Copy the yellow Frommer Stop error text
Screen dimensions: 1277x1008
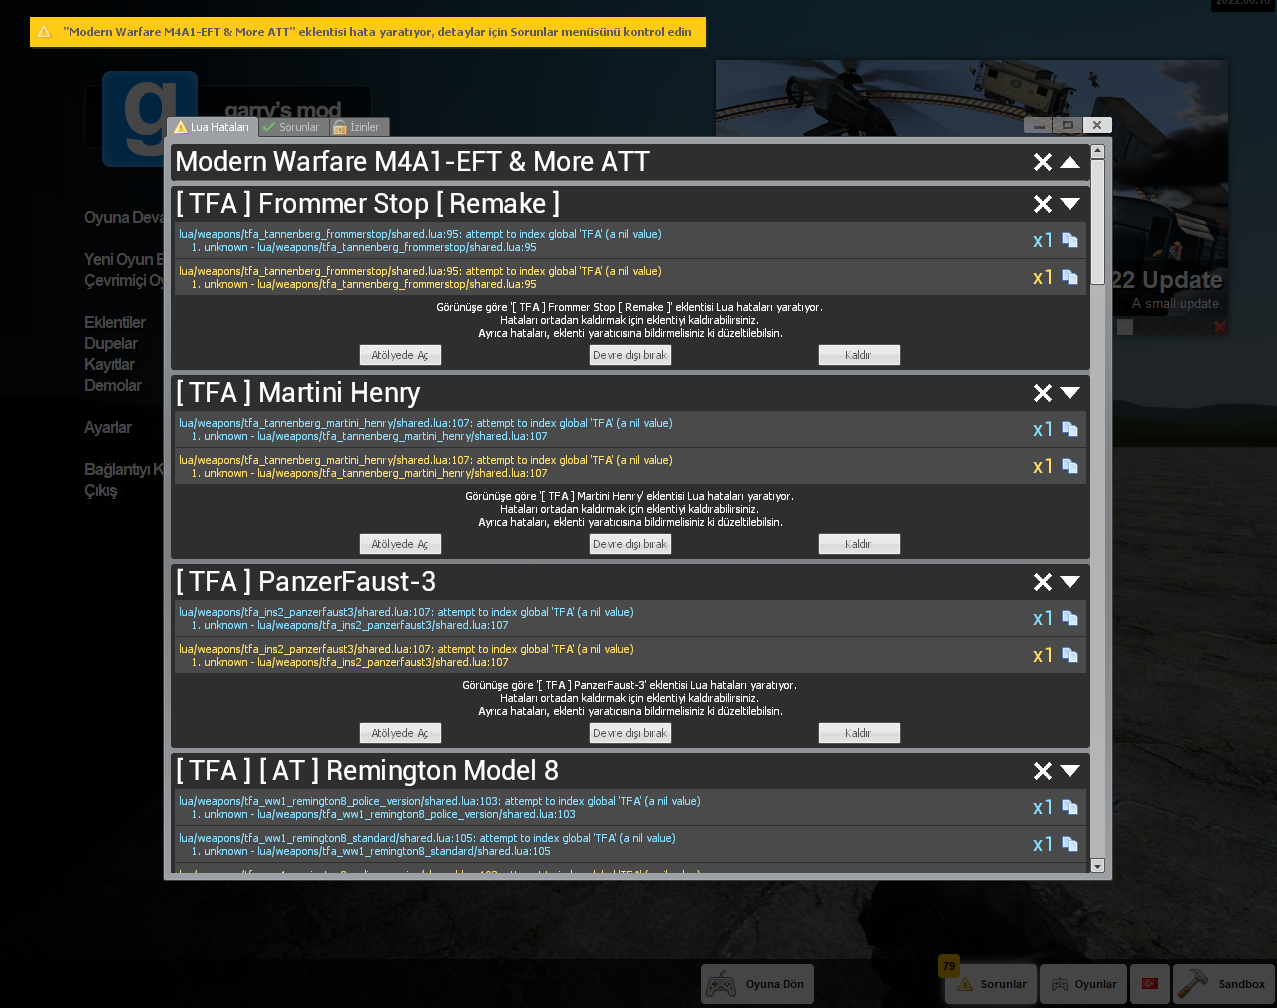pos(1070,277)
